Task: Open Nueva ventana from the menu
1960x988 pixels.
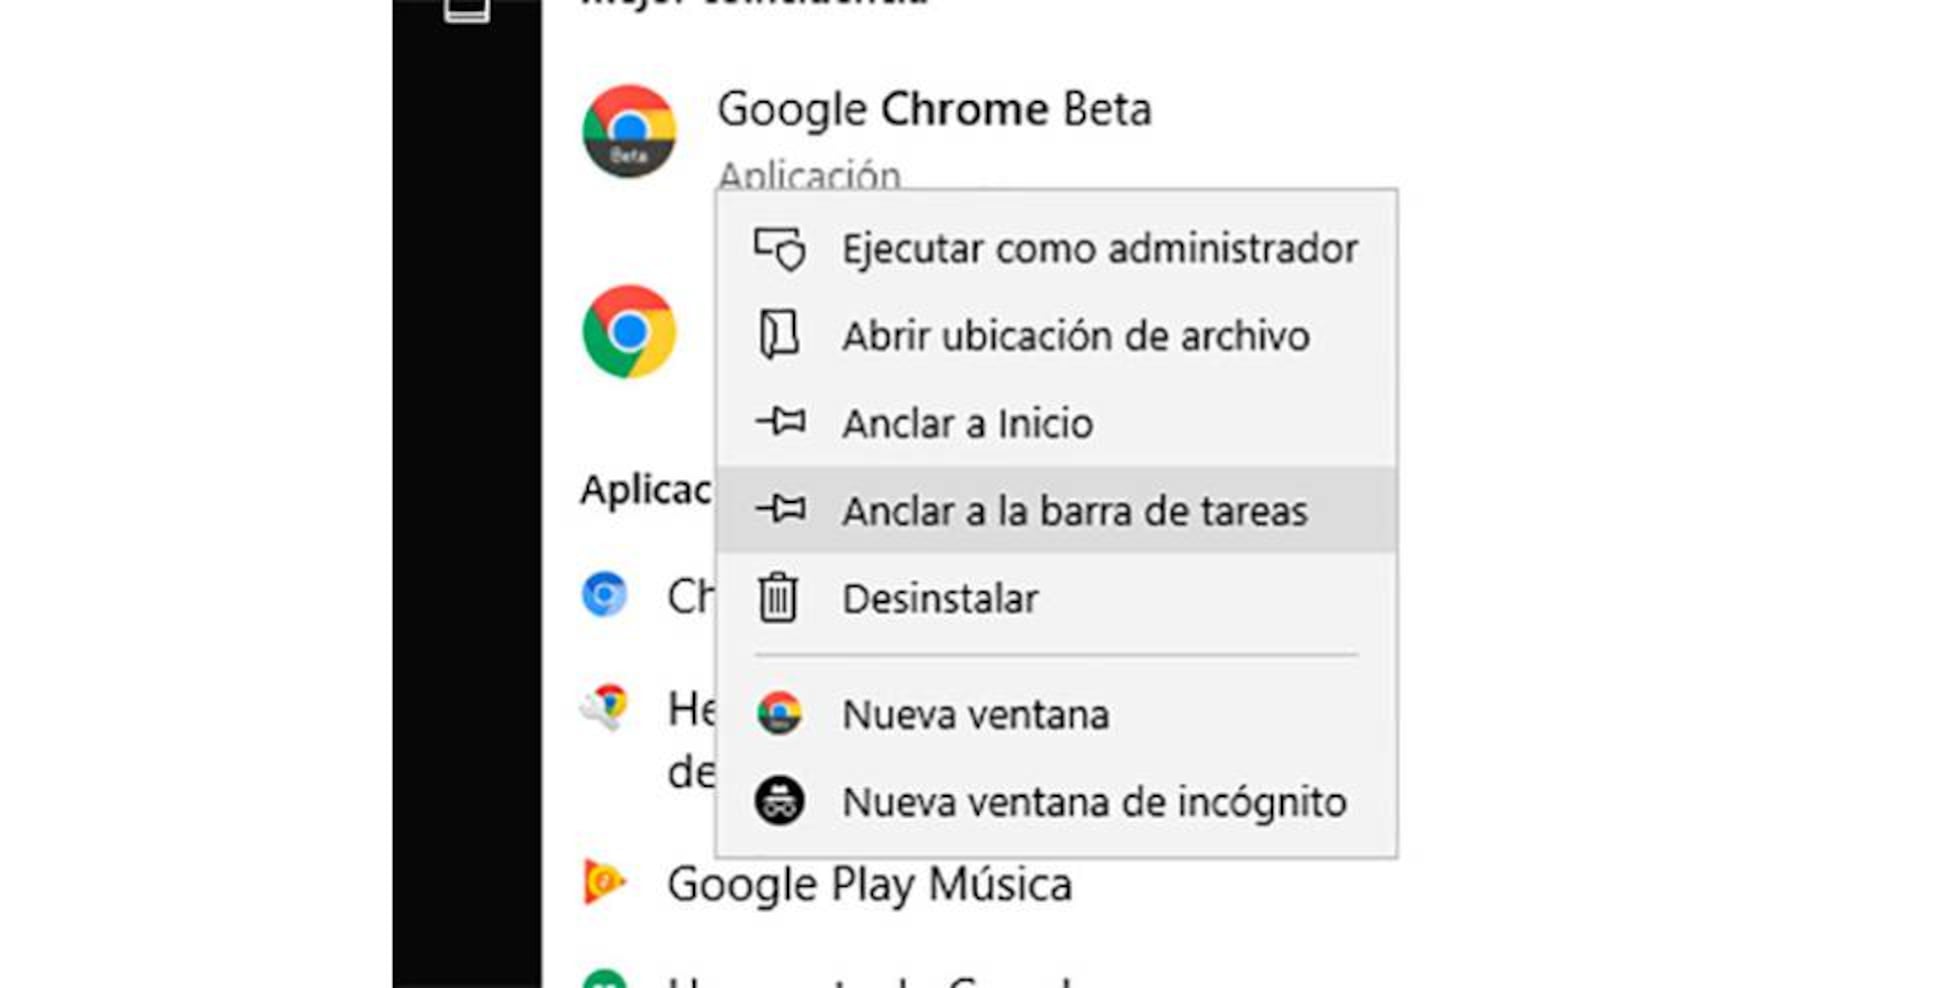Action: 976,715
